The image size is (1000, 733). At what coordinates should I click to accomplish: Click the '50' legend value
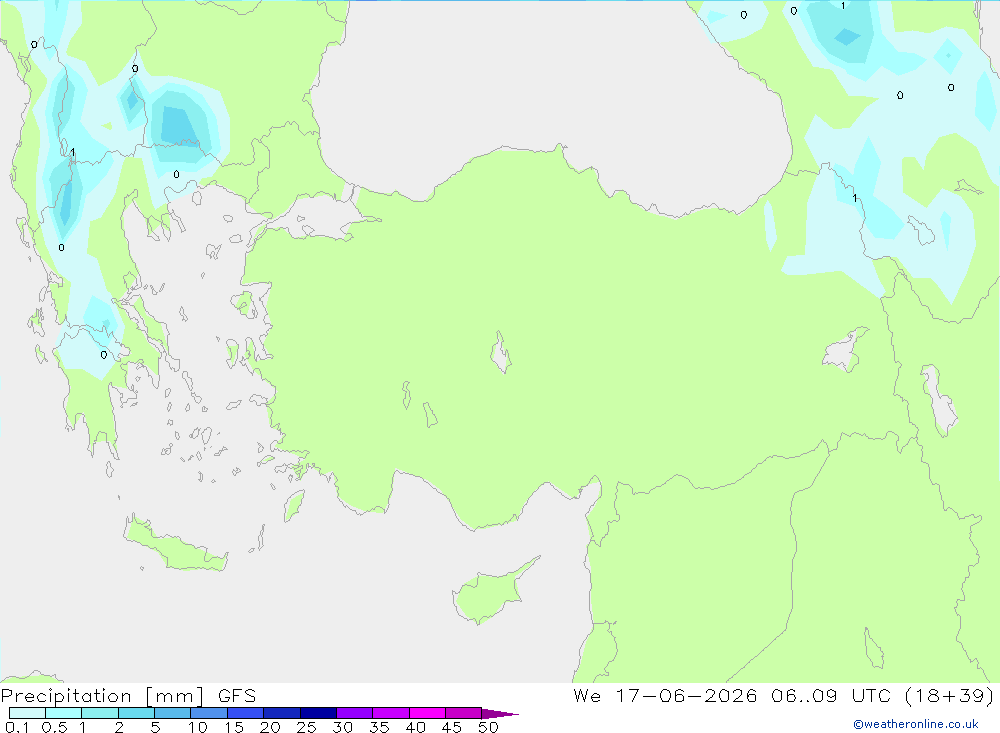[x=489, y=727]
